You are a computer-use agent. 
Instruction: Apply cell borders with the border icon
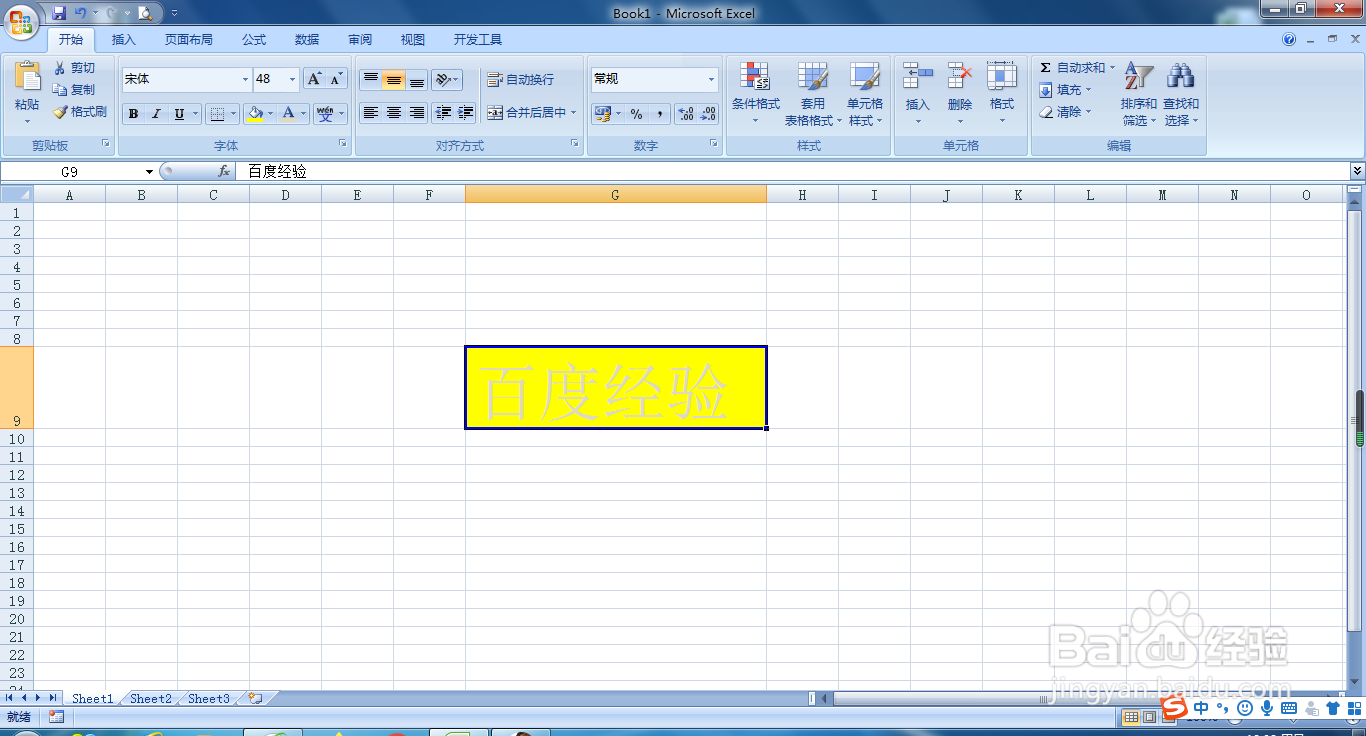pyautogui.click(x=218, y=114)
